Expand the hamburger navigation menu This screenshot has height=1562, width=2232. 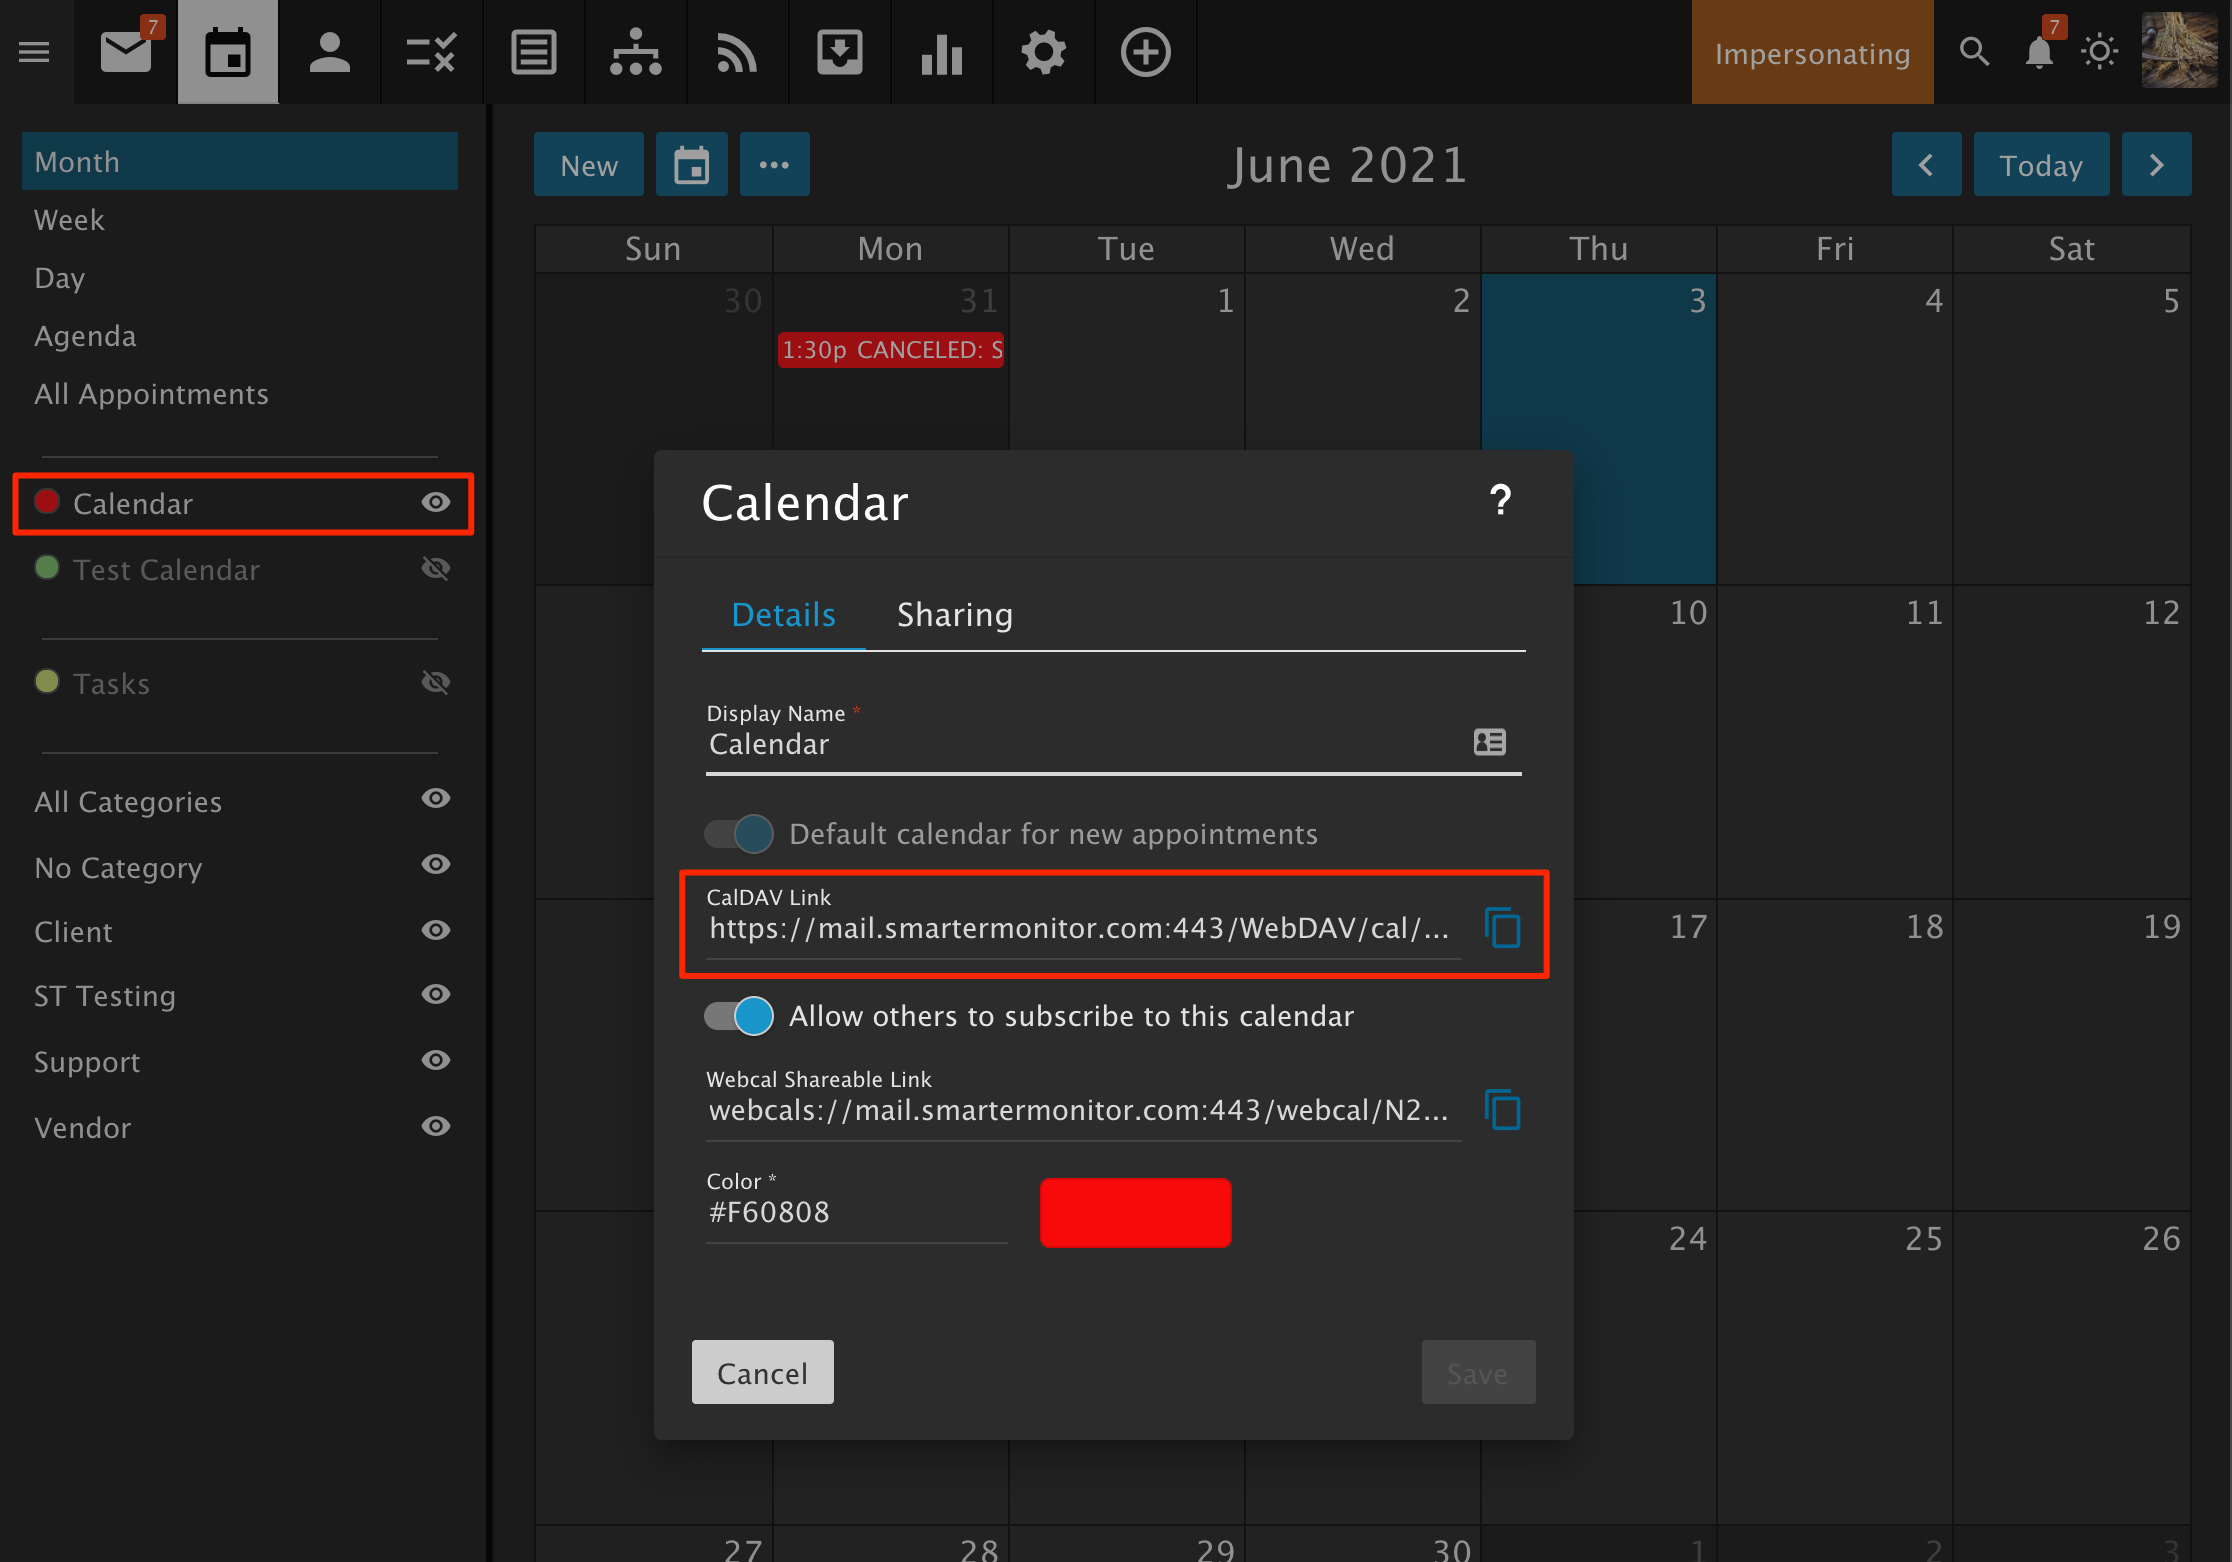(x=34, y=52)
